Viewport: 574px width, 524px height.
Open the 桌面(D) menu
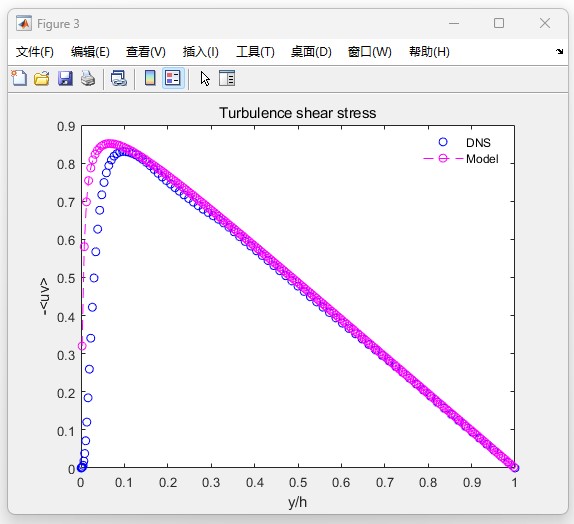click(x=311, y=52)
